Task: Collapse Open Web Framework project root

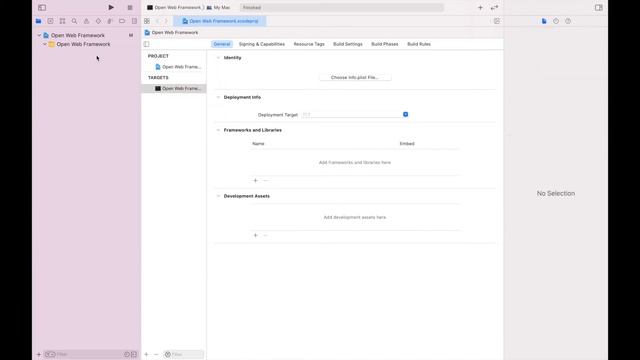Action: click(x=39, y=36)
